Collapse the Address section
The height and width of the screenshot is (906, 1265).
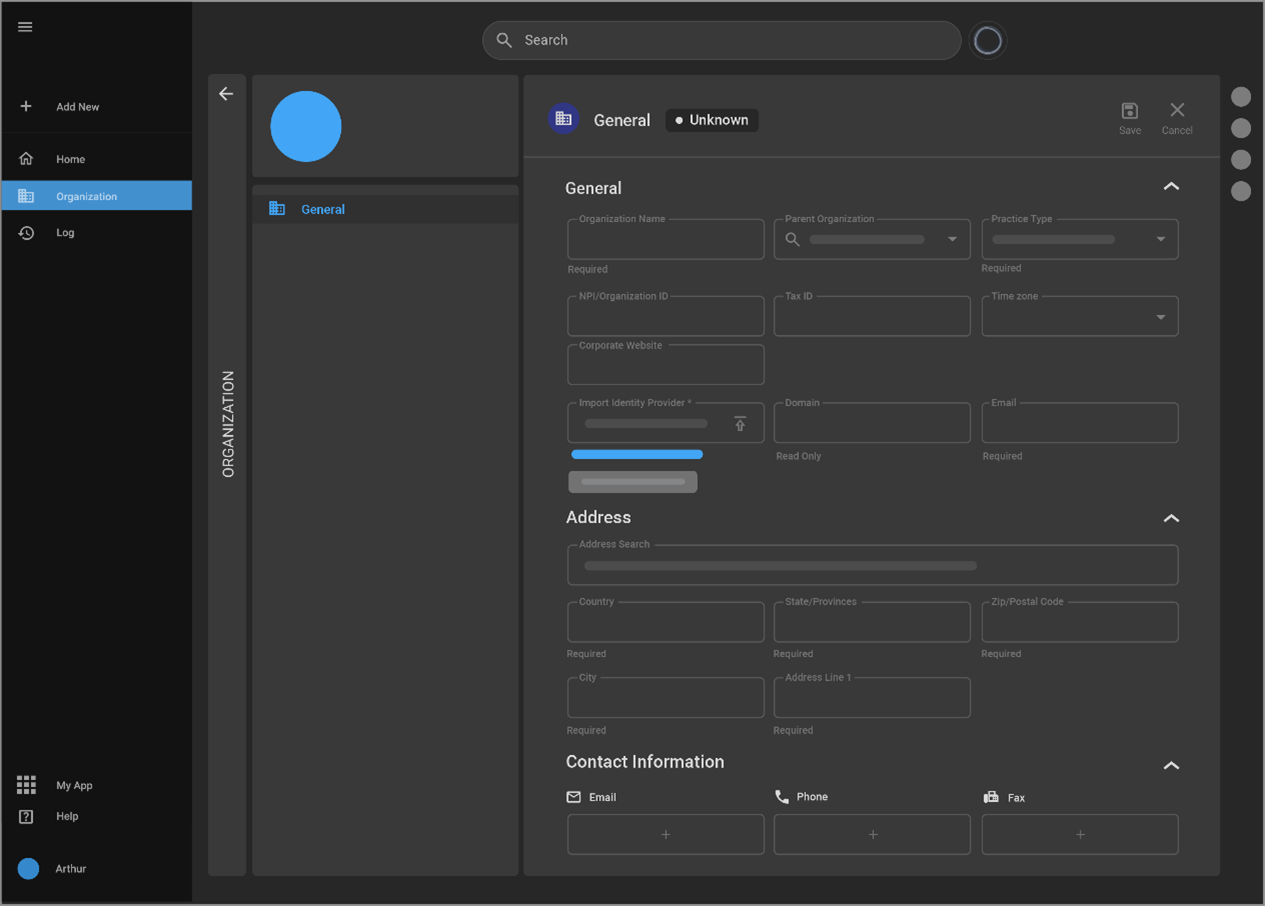point(1171,518)
